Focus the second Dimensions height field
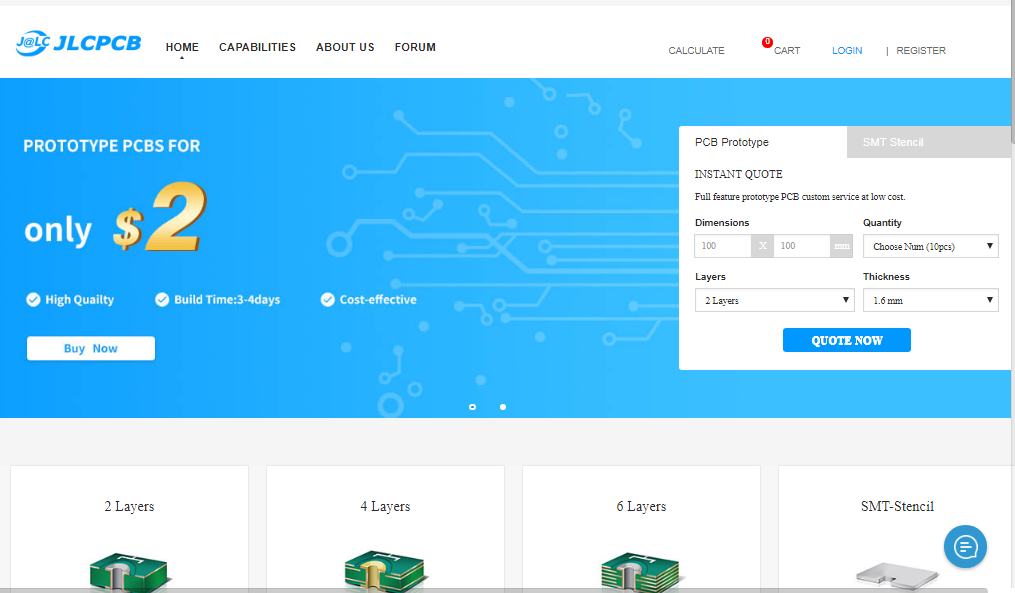Screen dimensions: 1015x593 (x=801, y=246)
